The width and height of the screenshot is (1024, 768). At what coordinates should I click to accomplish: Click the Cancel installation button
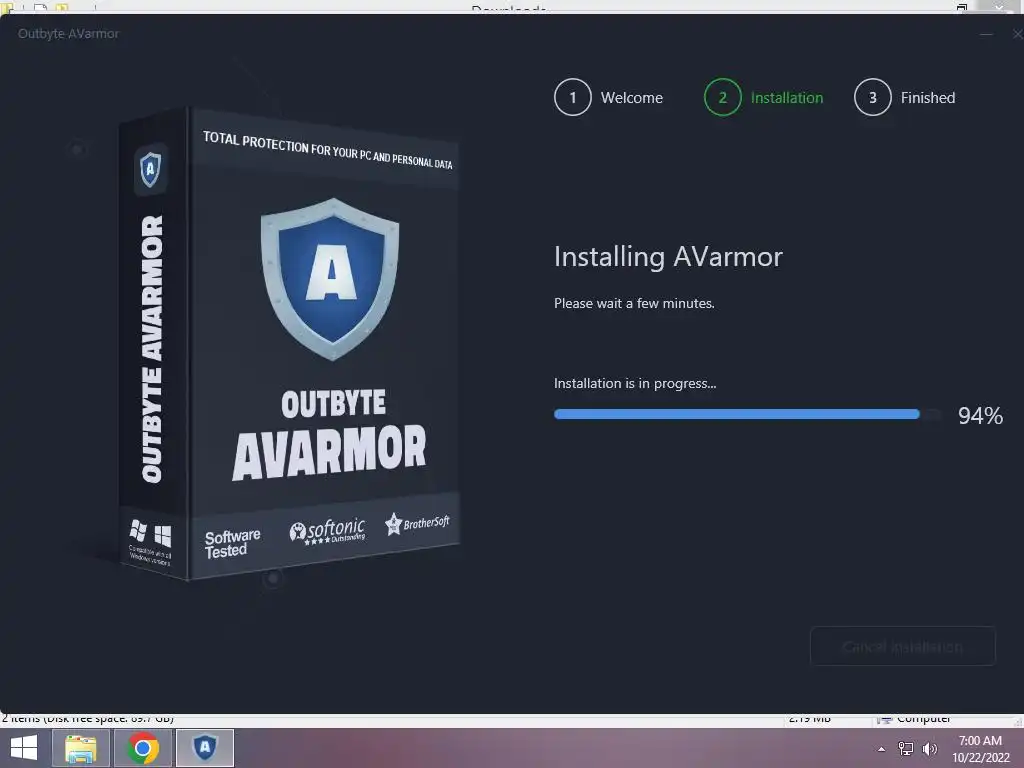tap(903, 647)
